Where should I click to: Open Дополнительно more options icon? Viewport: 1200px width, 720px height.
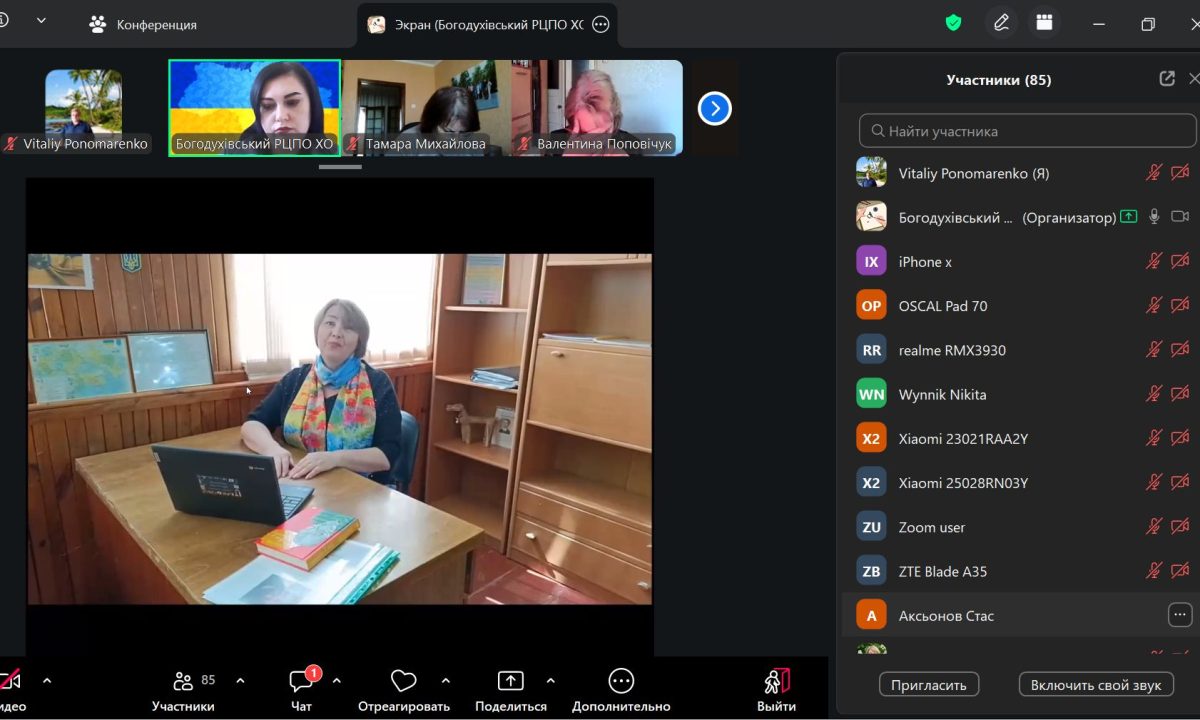621,682
